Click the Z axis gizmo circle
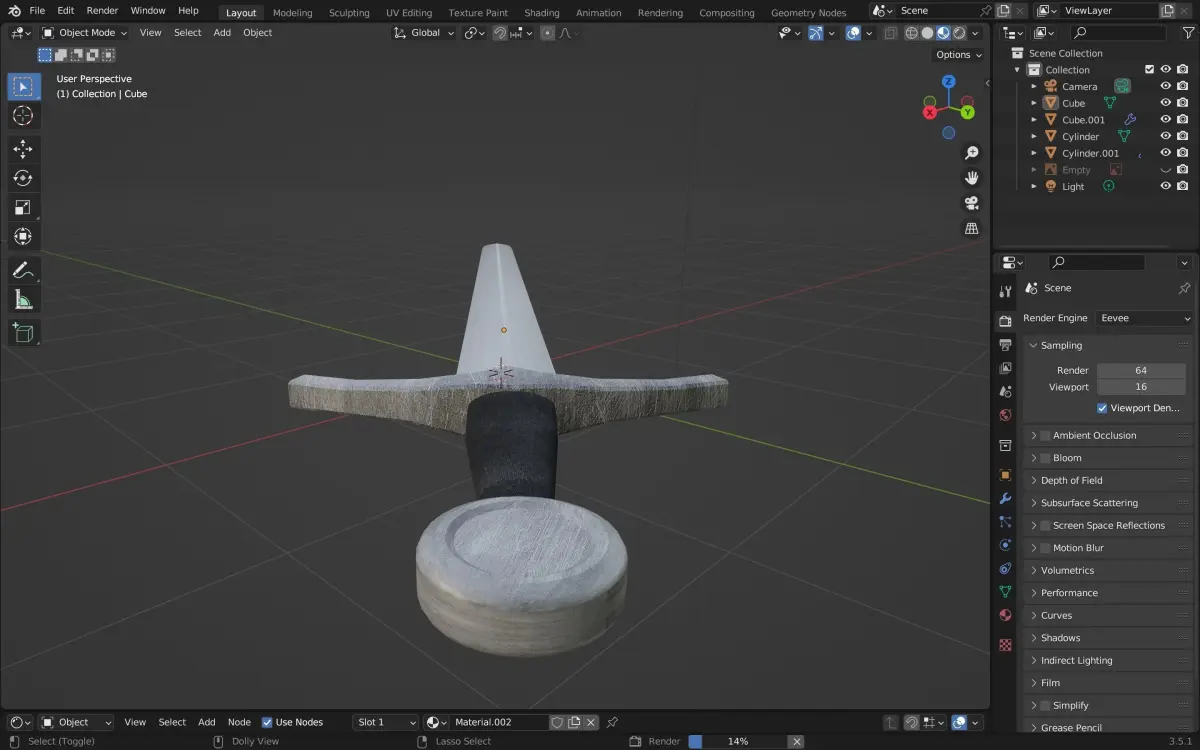Viewport: 1200px width, 750px height. click(949, 82)
